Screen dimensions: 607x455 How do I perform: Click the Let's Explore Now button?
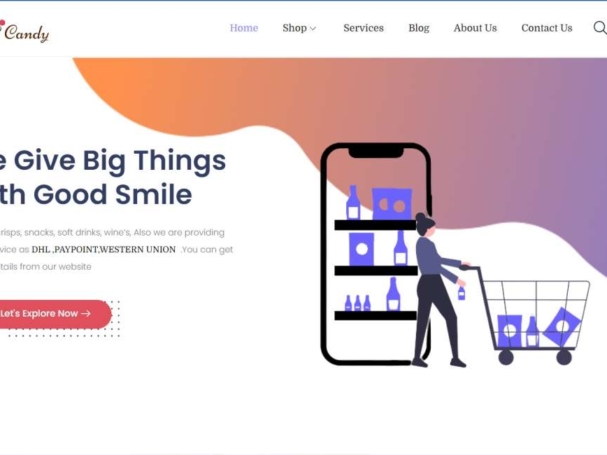pos(54,314)
